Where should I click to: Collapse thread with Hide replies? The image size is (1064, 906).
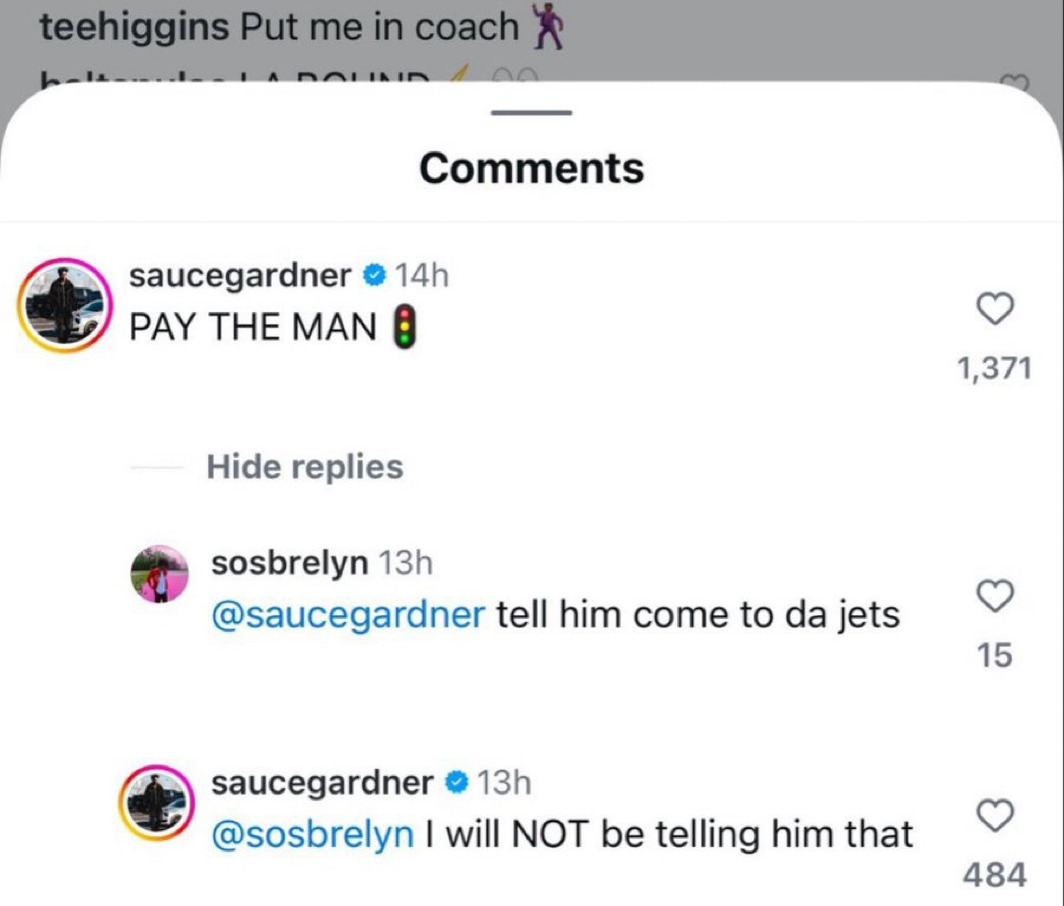pos(305,467)
